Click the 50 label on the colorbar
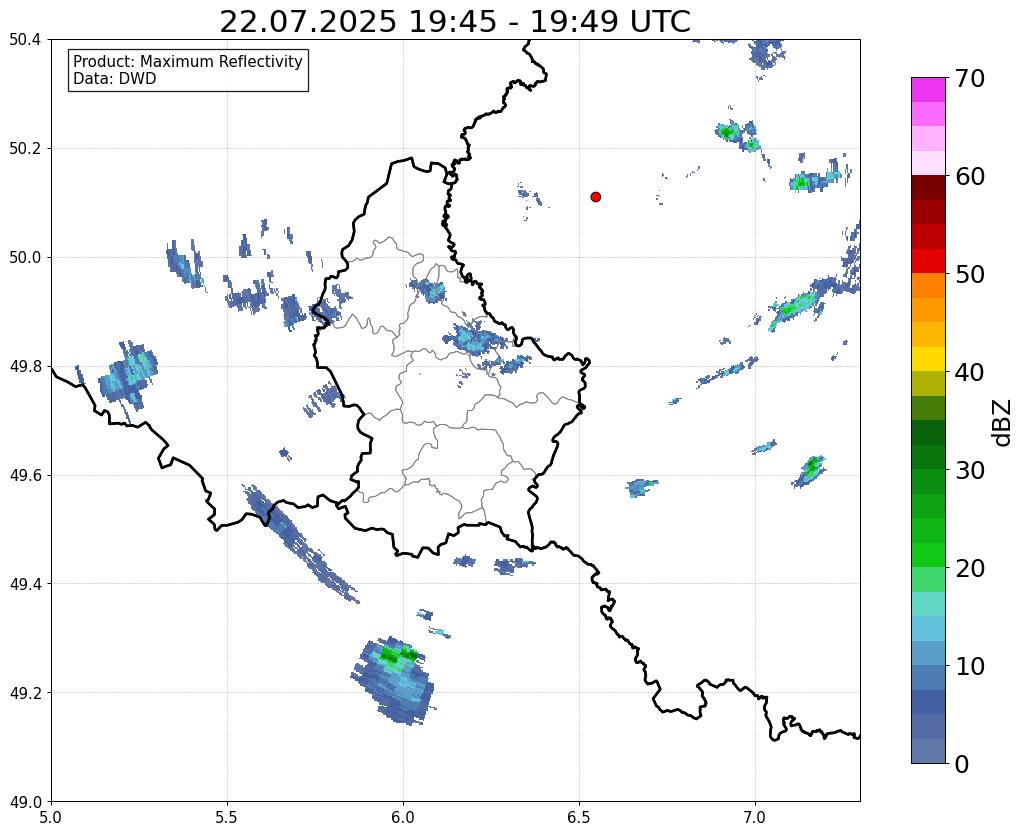The image size is (1023, 834). click(970, 274)
